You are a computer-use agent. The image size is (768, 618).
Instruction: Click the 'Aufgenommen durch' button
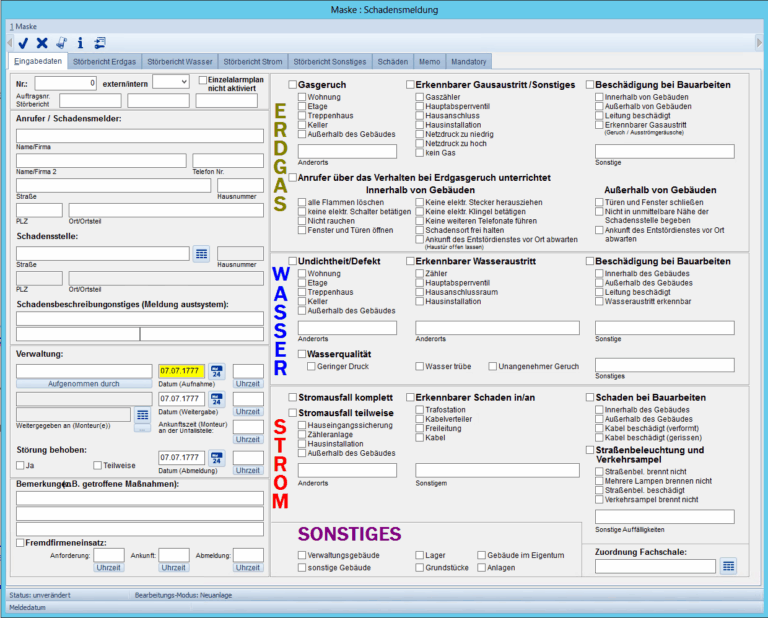[84, 384]
